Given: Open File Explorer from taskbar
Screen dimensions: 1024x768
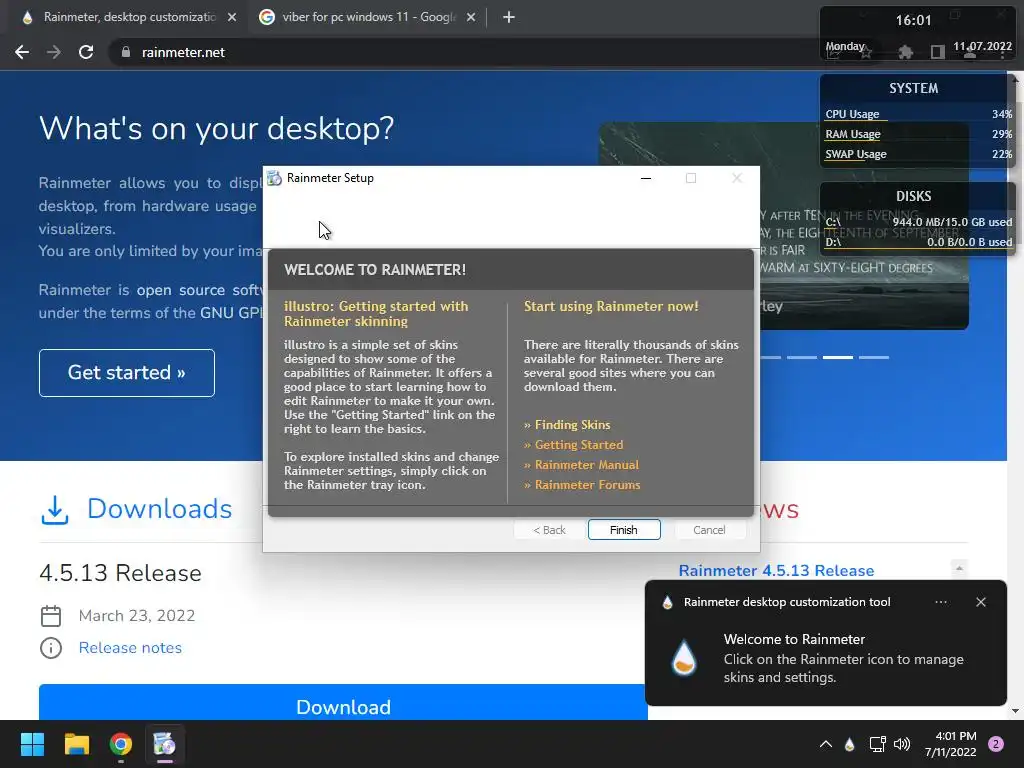Looking at the screenshot, I should 76,744.
